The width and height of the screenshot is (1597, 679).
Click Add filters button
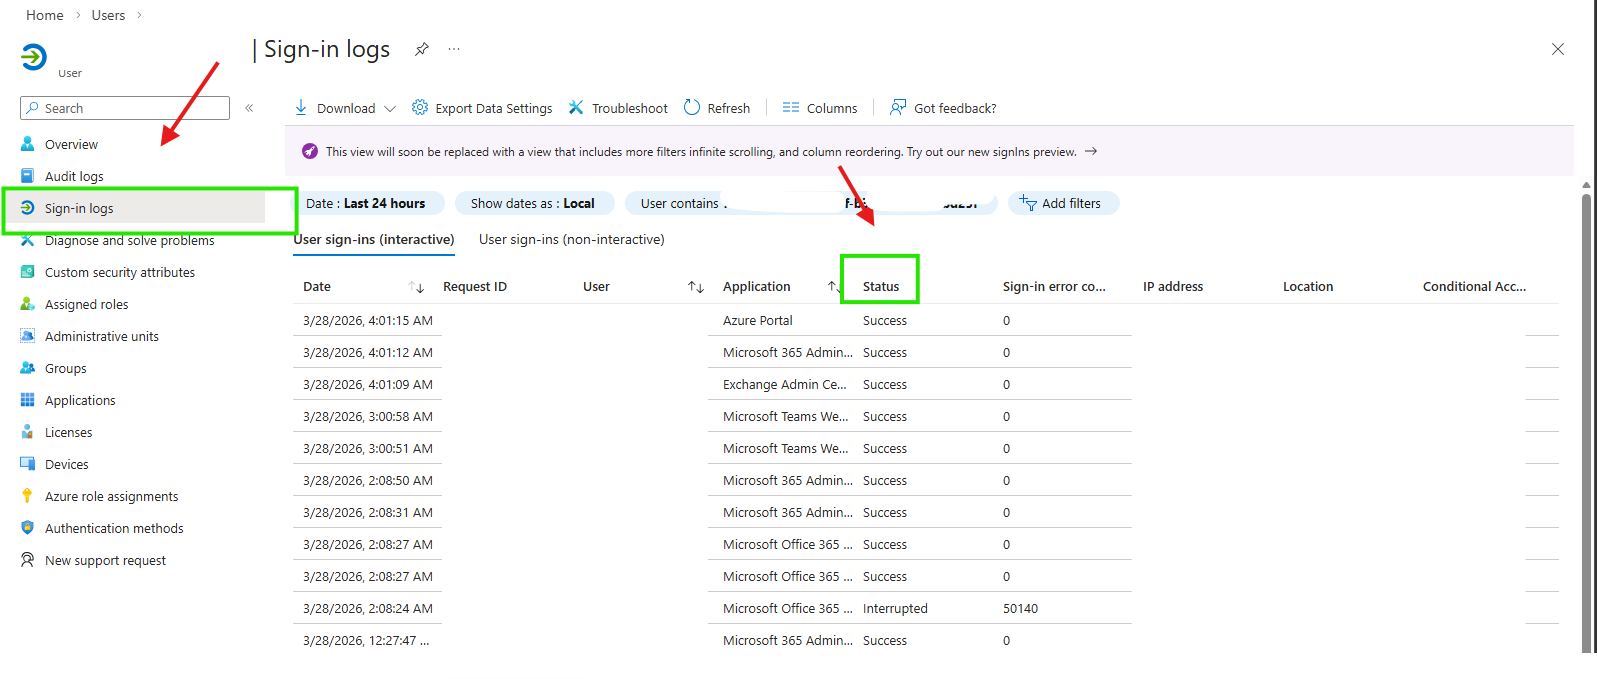pos(1063,203)
